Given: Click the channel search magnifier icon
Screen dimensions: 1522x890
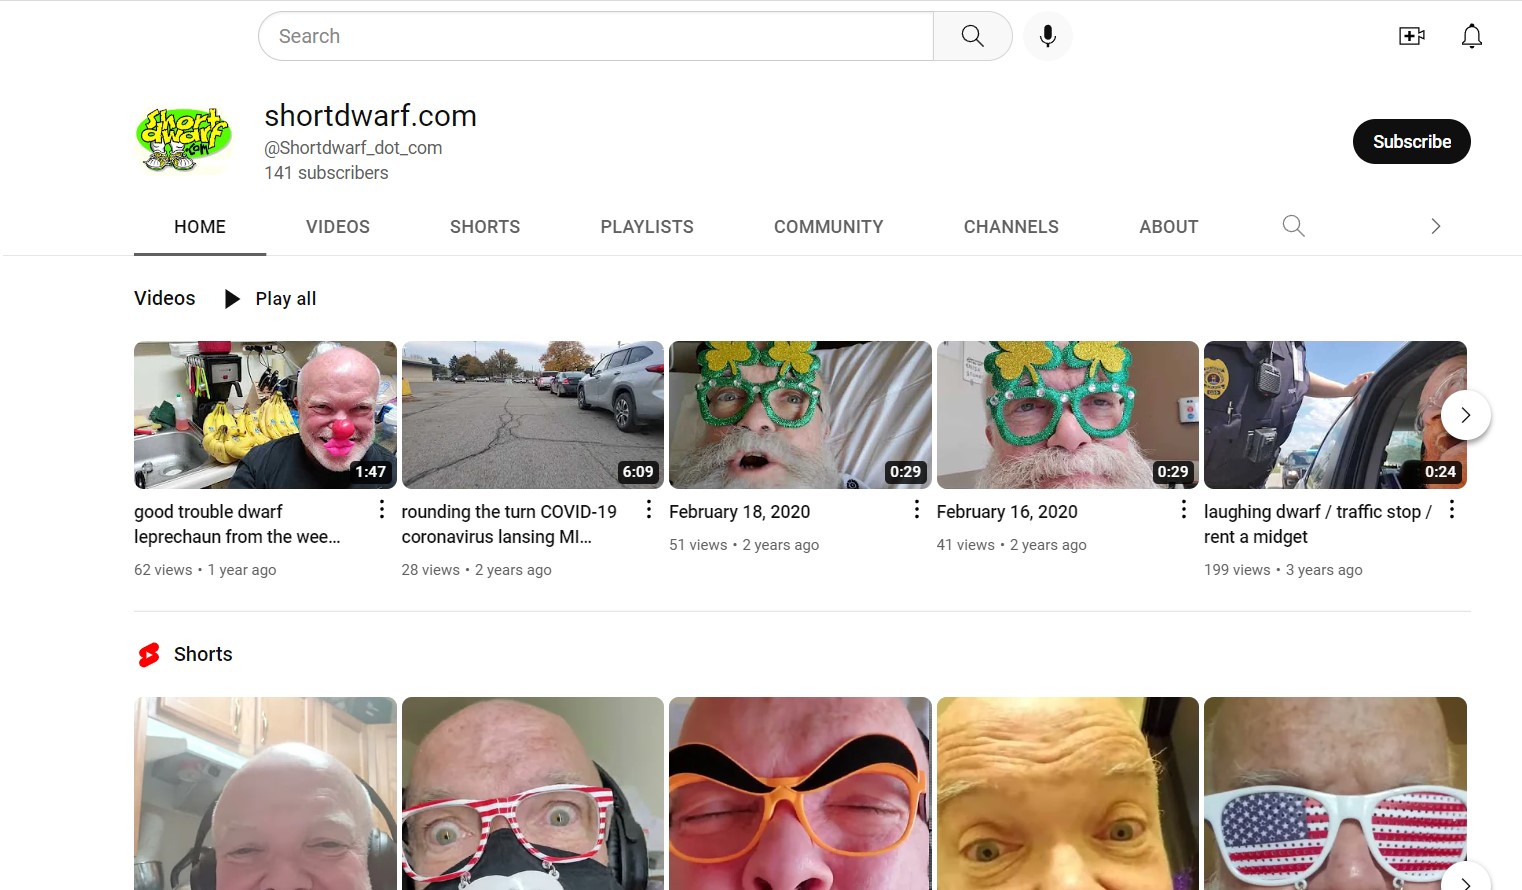Looking at the screenshot, I should click(1293, 226).
